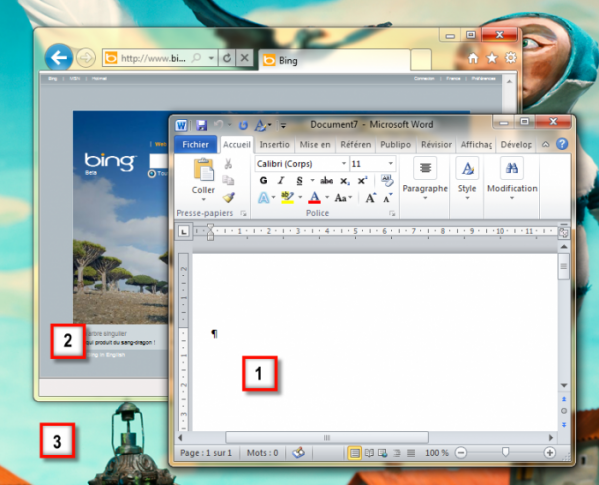Open the Calibri (Corps) font name dropdown
Screen dimensions: 599x485
pyautogui.click(x=343, y=163)
